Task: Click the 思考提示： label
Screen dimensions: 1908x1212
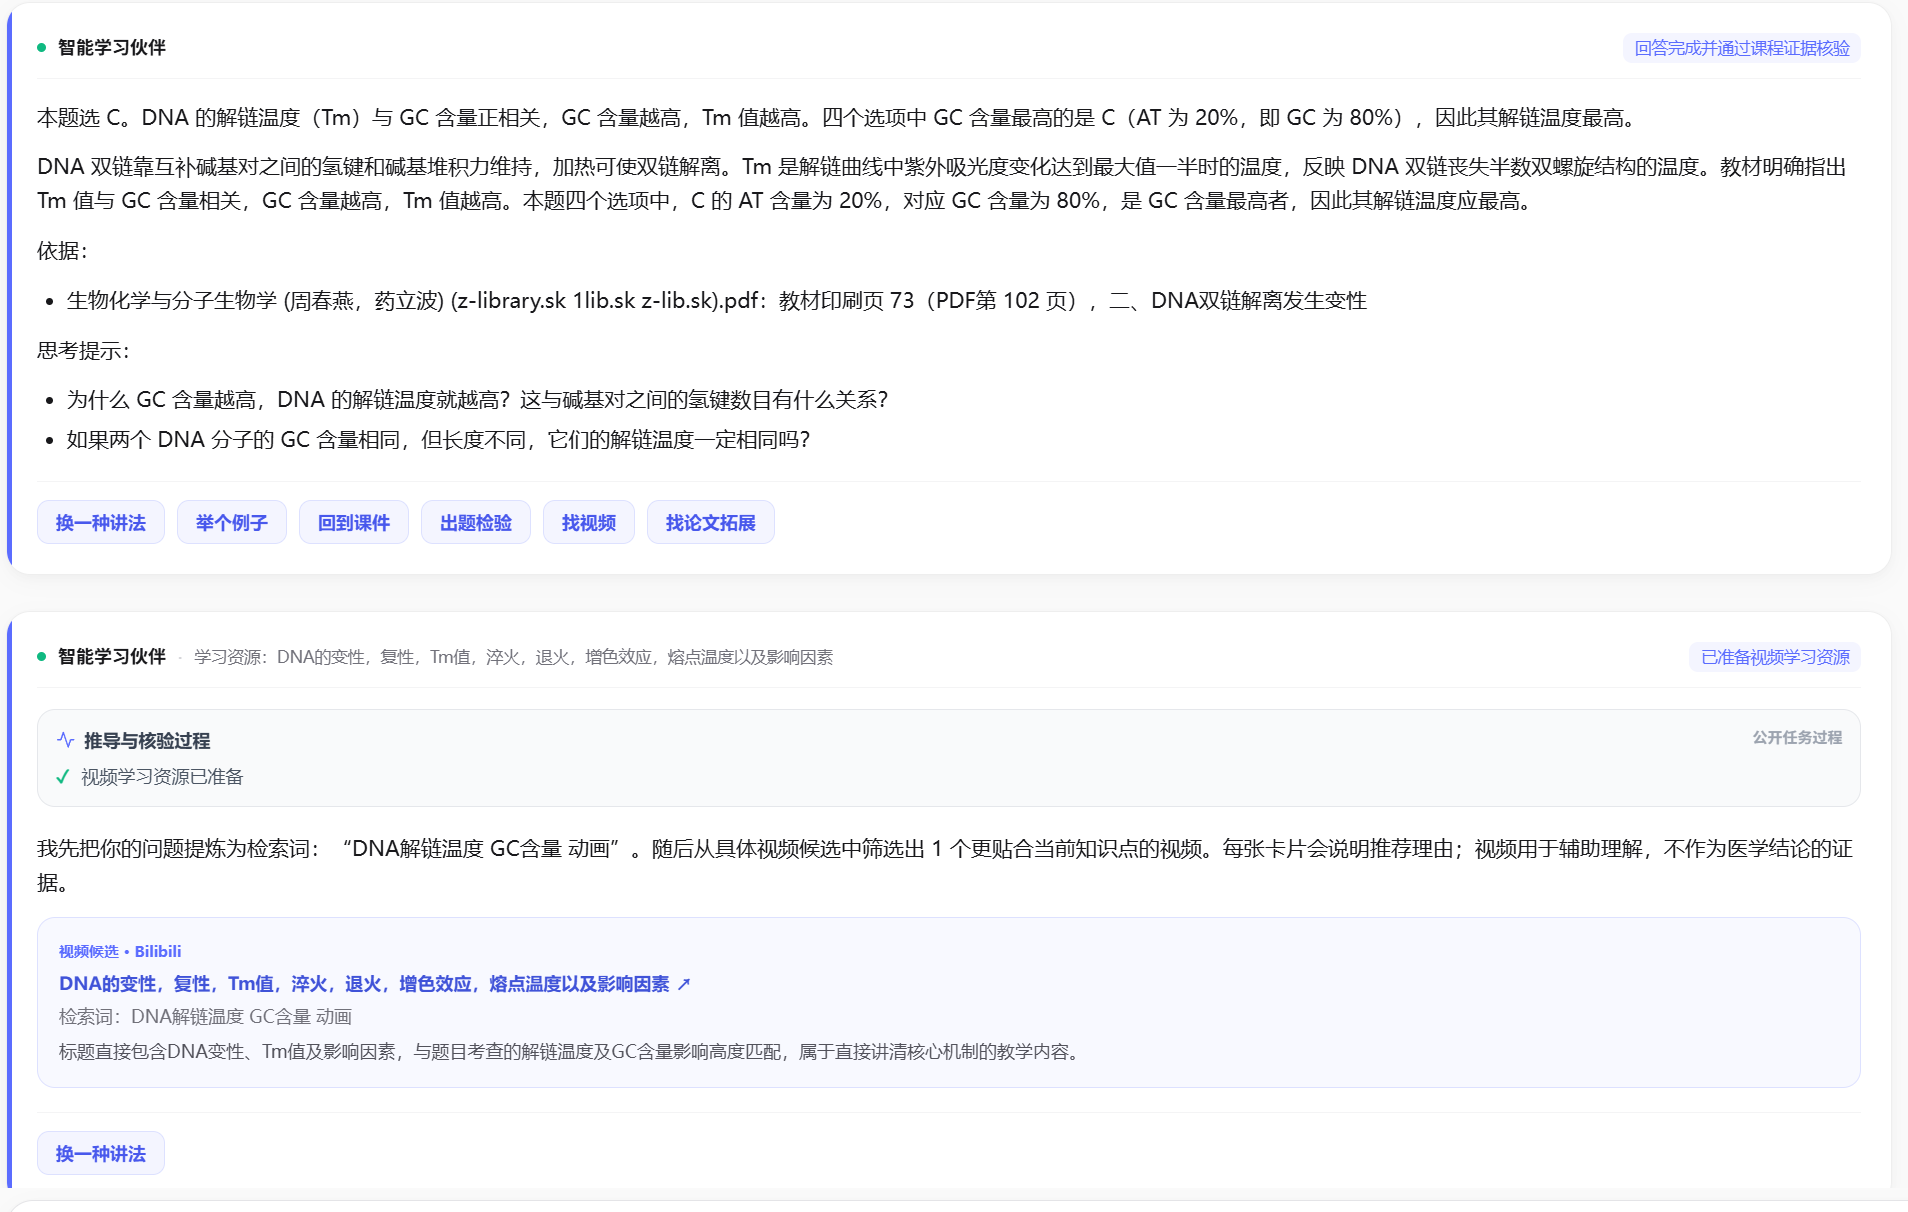Action: click(x=83, y=351)
